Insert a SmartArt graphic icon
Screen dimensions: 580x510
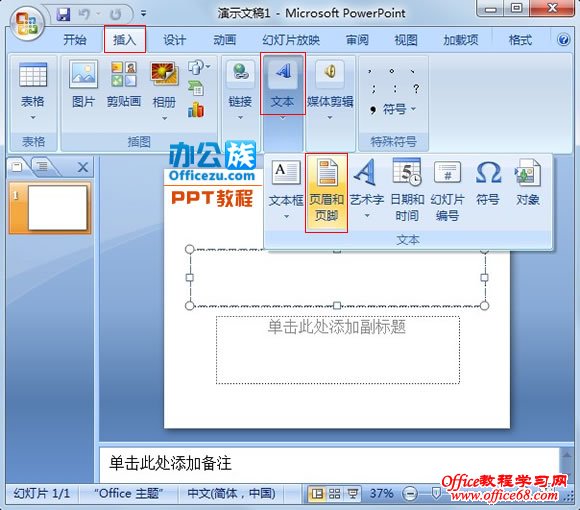click(196, 89)
